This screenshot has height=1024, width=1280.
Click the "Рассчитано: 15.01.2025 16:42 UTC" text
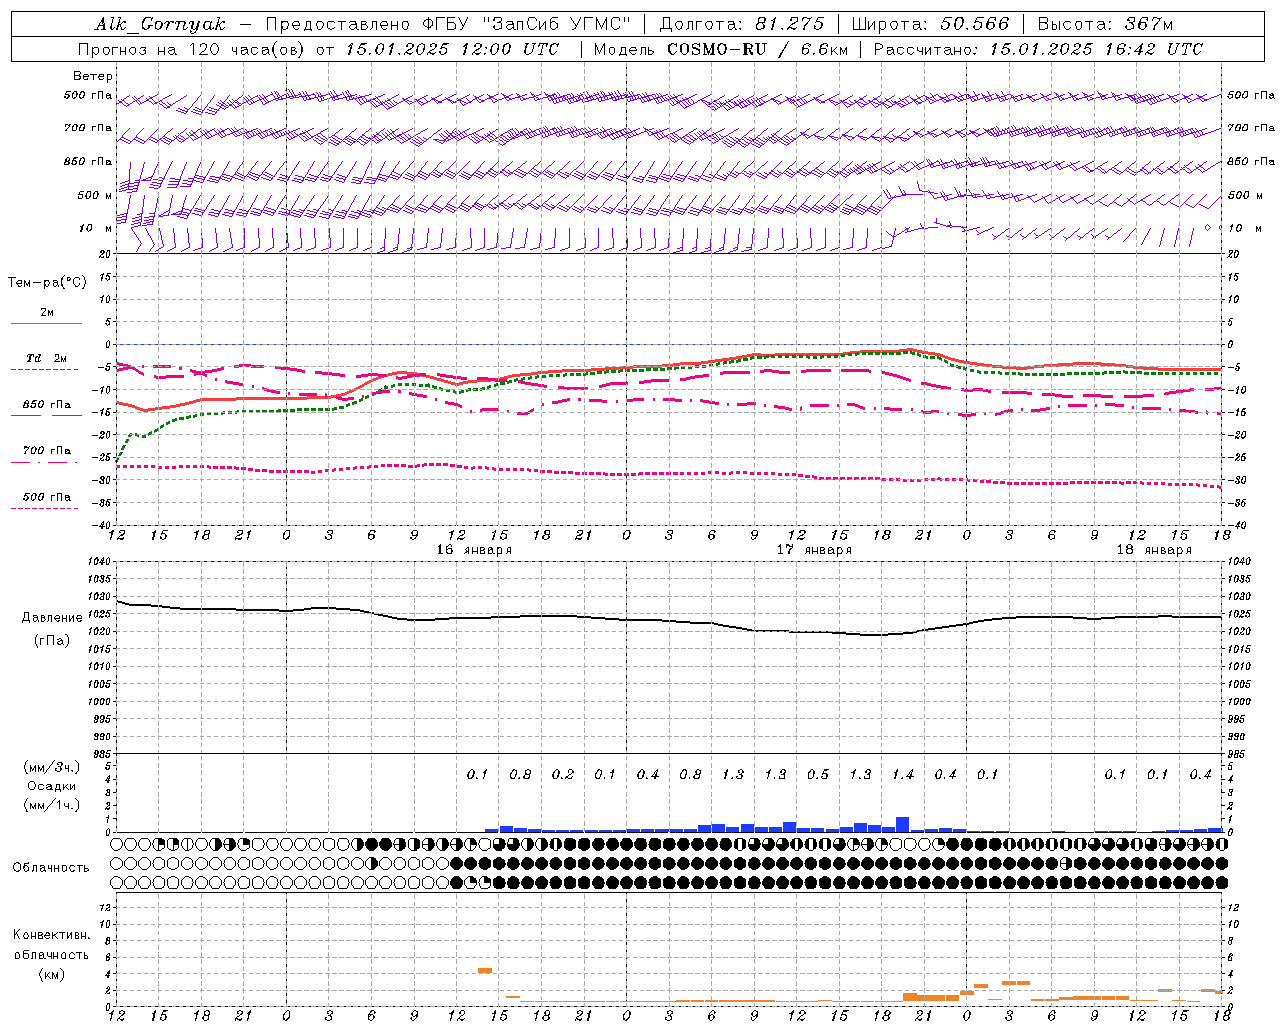tap(1038, 49)
